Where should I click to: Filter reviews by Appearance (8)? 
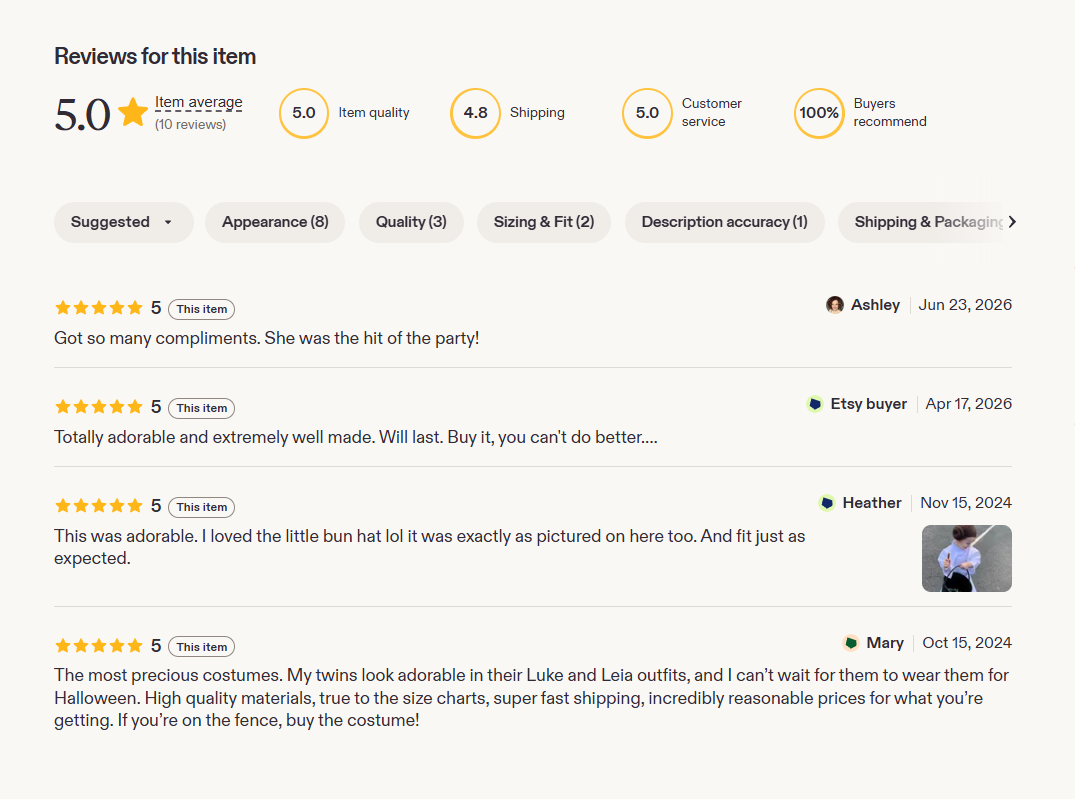[274, 222]
